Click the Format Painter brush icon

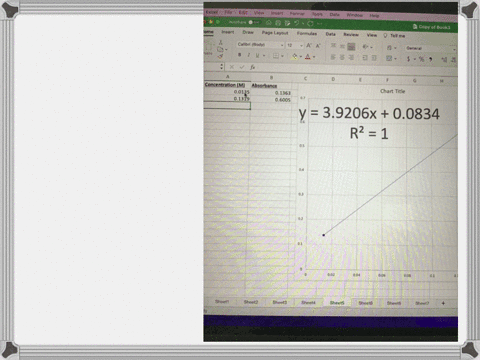point(220,56)
